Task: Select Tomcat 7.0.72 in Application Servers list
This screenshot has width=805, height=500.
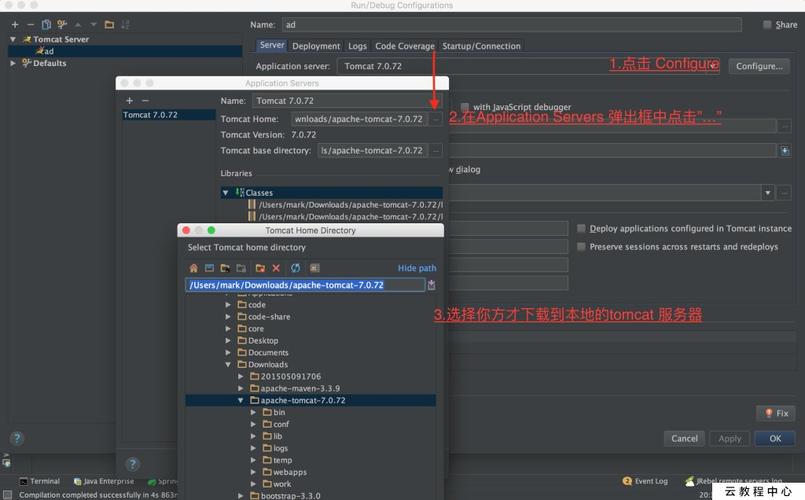Action: pyautogui.click(x=168, y=115)
